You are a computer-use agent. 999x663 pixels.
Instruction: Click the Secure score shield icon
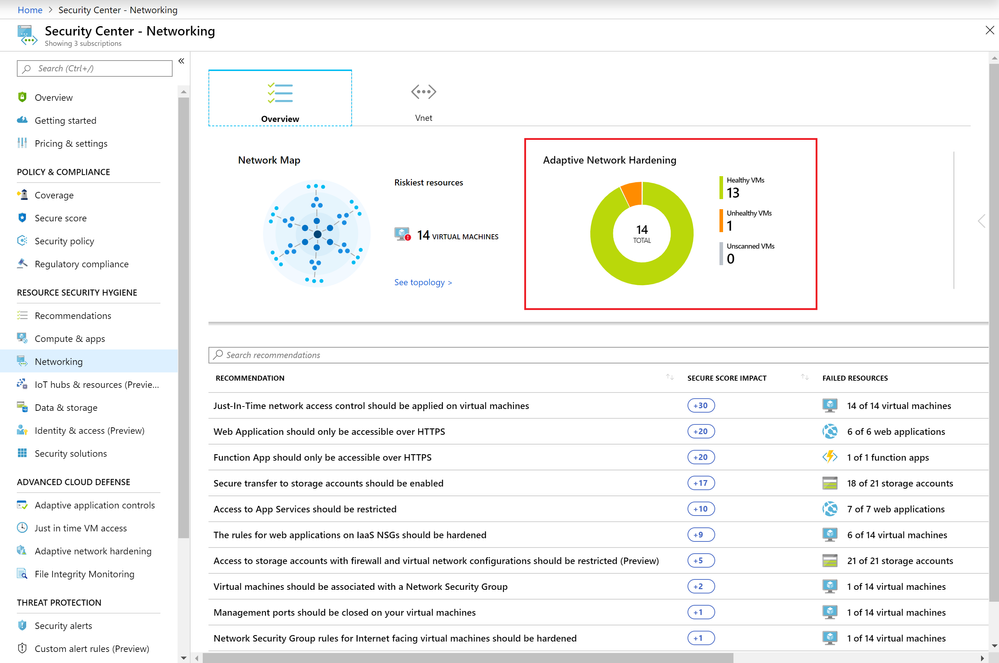click(22, 217)
